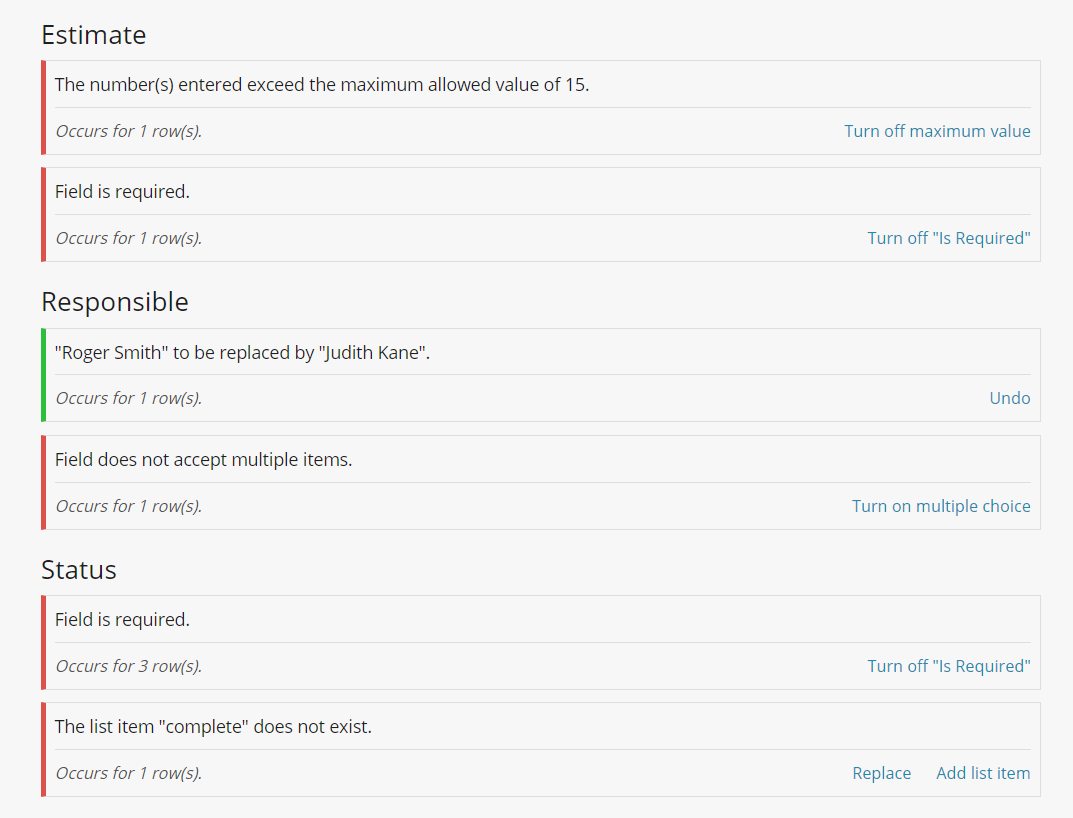Screen dimensions: 1073x818
Task: Click the Estimate section heading
Action: coord(94,35)
